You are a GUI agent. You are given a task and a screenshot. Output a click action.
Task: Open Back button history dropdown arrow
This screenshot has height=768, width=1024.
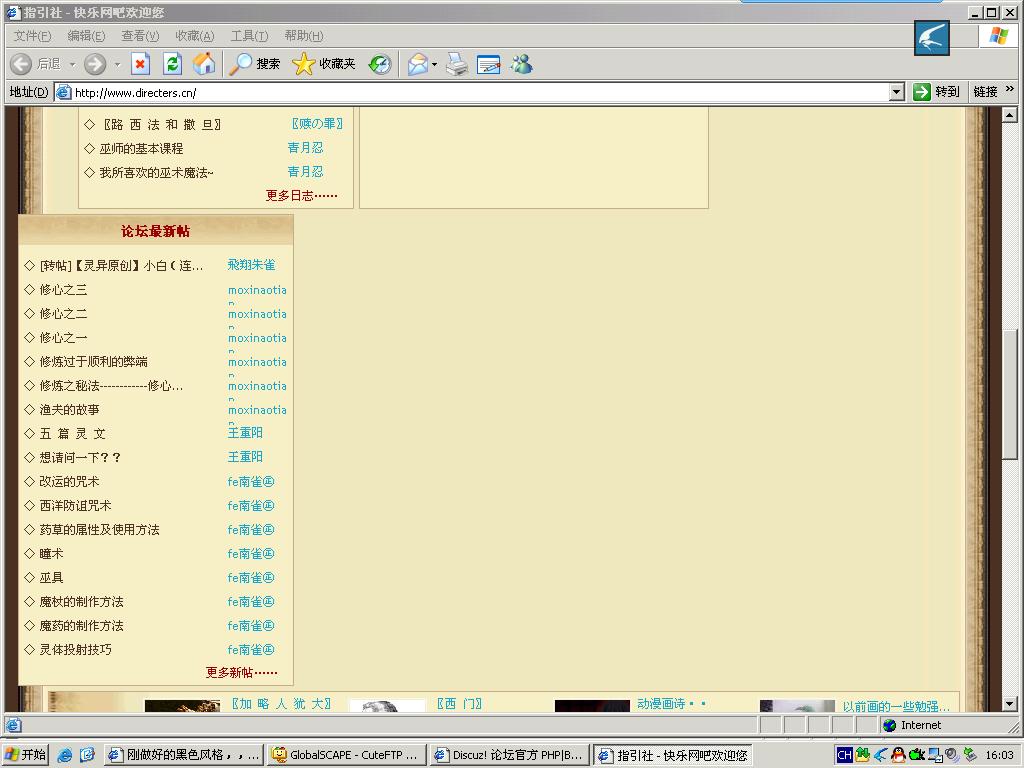(x=72, y=64)
